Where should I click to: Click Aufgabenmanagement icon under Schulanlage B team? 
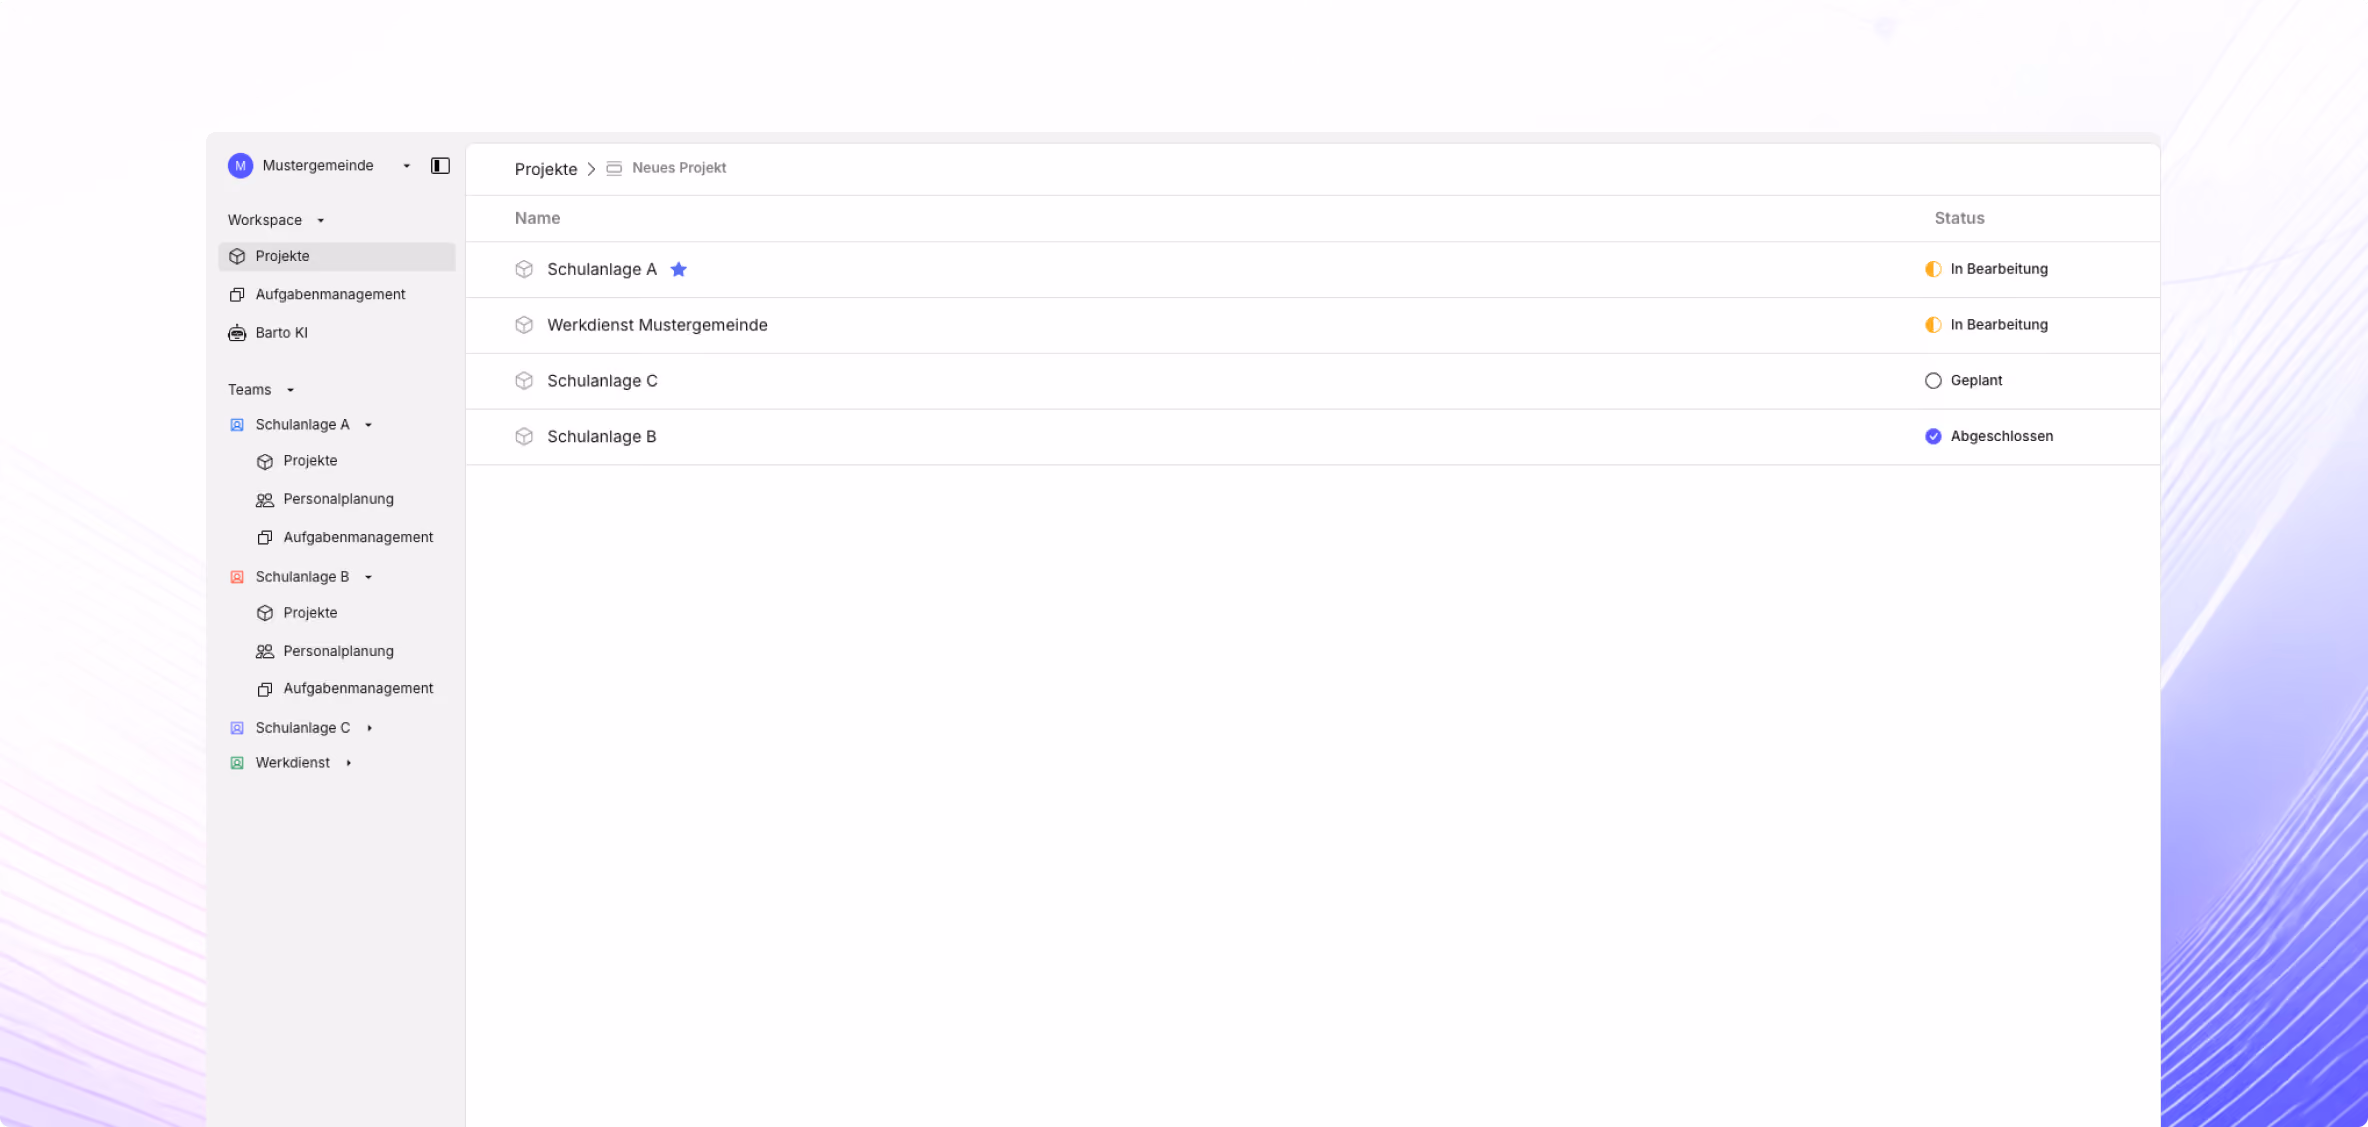pos(265,690)
